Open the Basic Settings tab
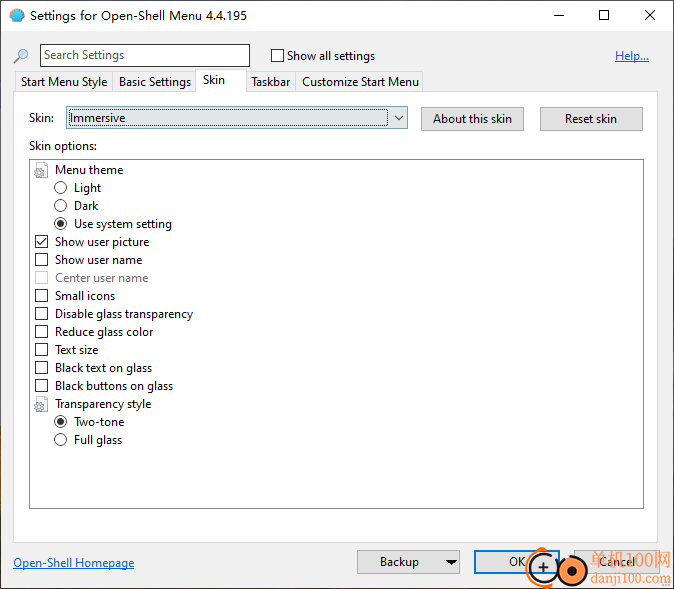 click(x=155, y=82)
